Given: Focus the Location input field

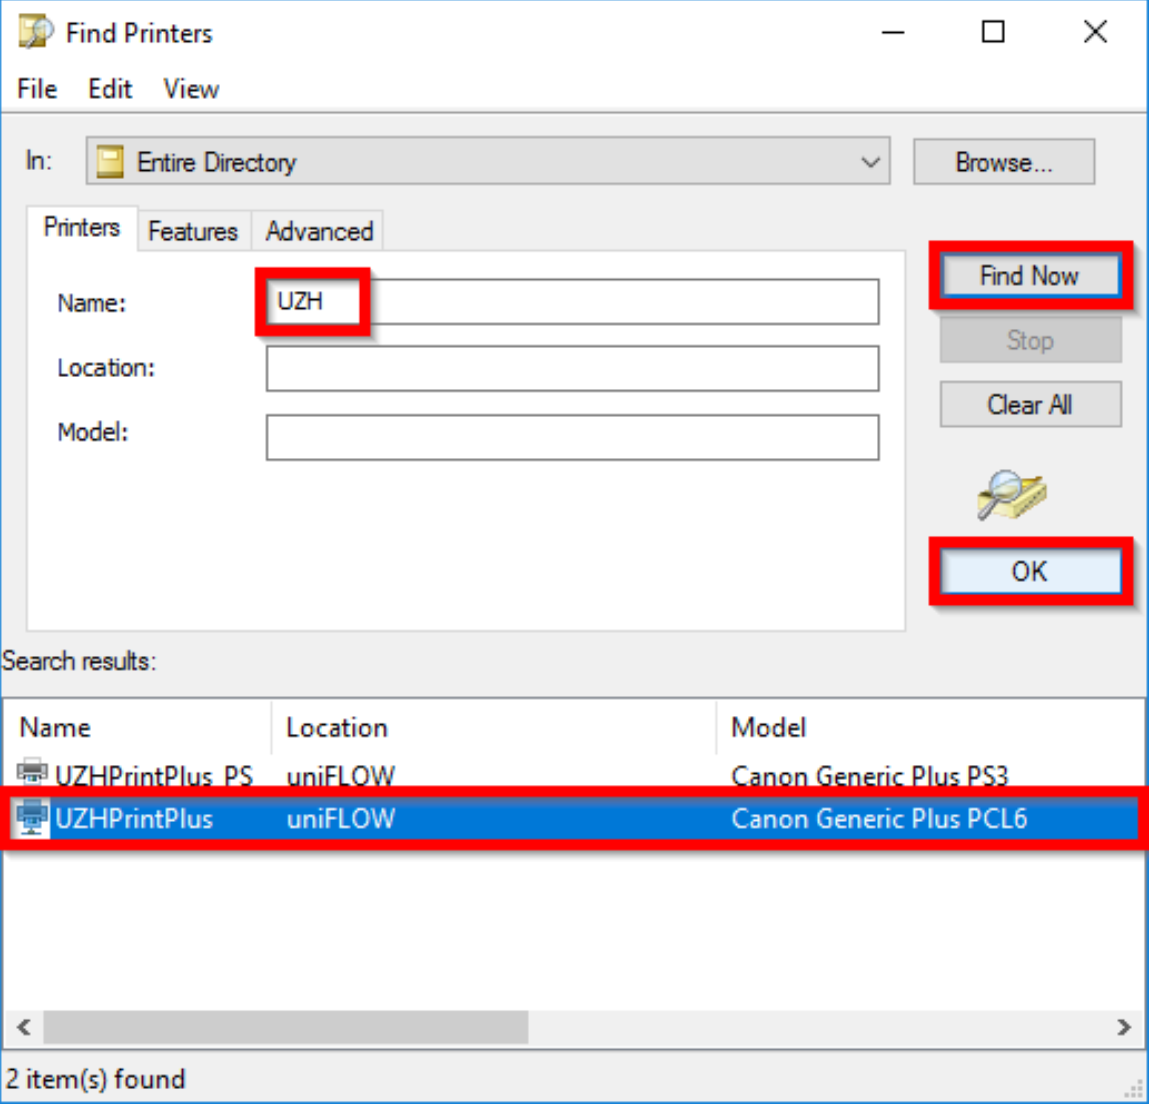Looking at the screenshot, I should coord(572,369).
